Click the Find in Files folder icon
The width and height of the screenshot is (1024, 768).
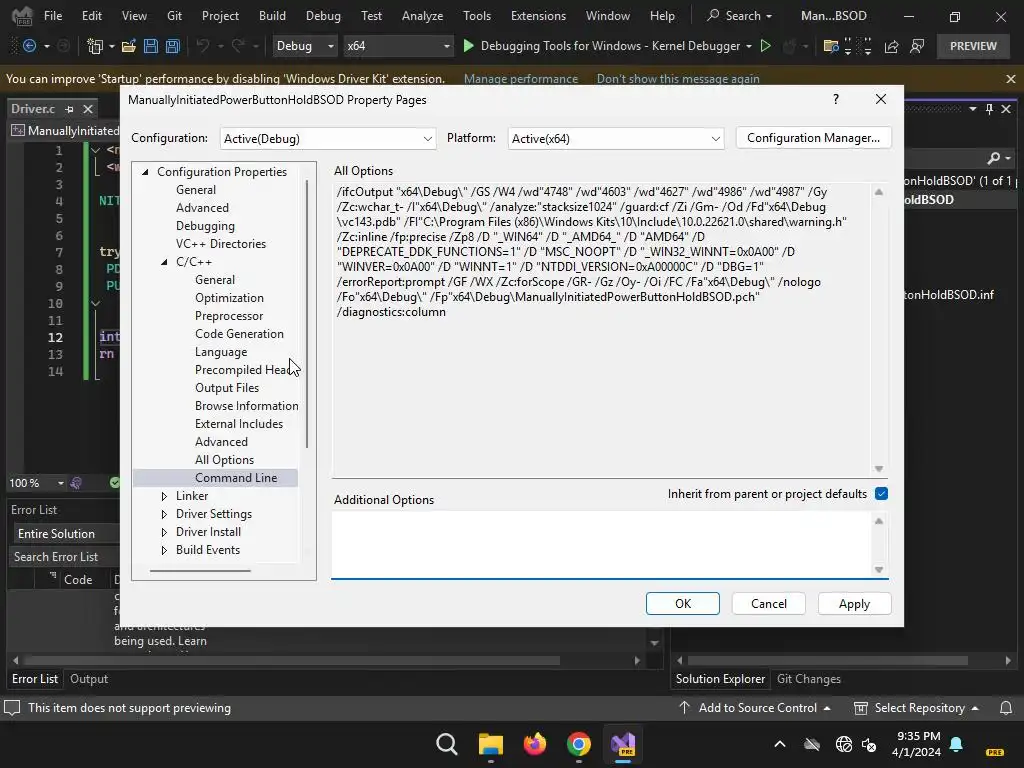click(831, 46)
